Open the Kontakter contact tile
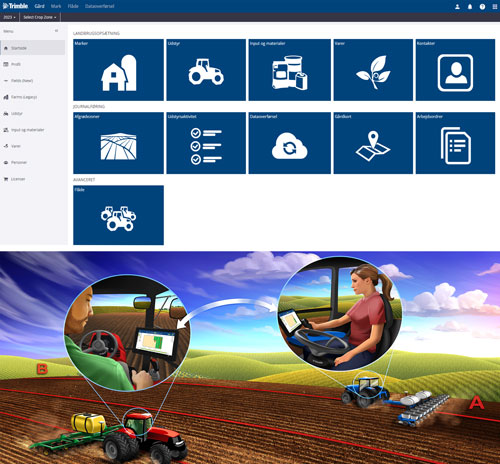Image resolution: width=500 pixels, height=464 pixels. 455,70
